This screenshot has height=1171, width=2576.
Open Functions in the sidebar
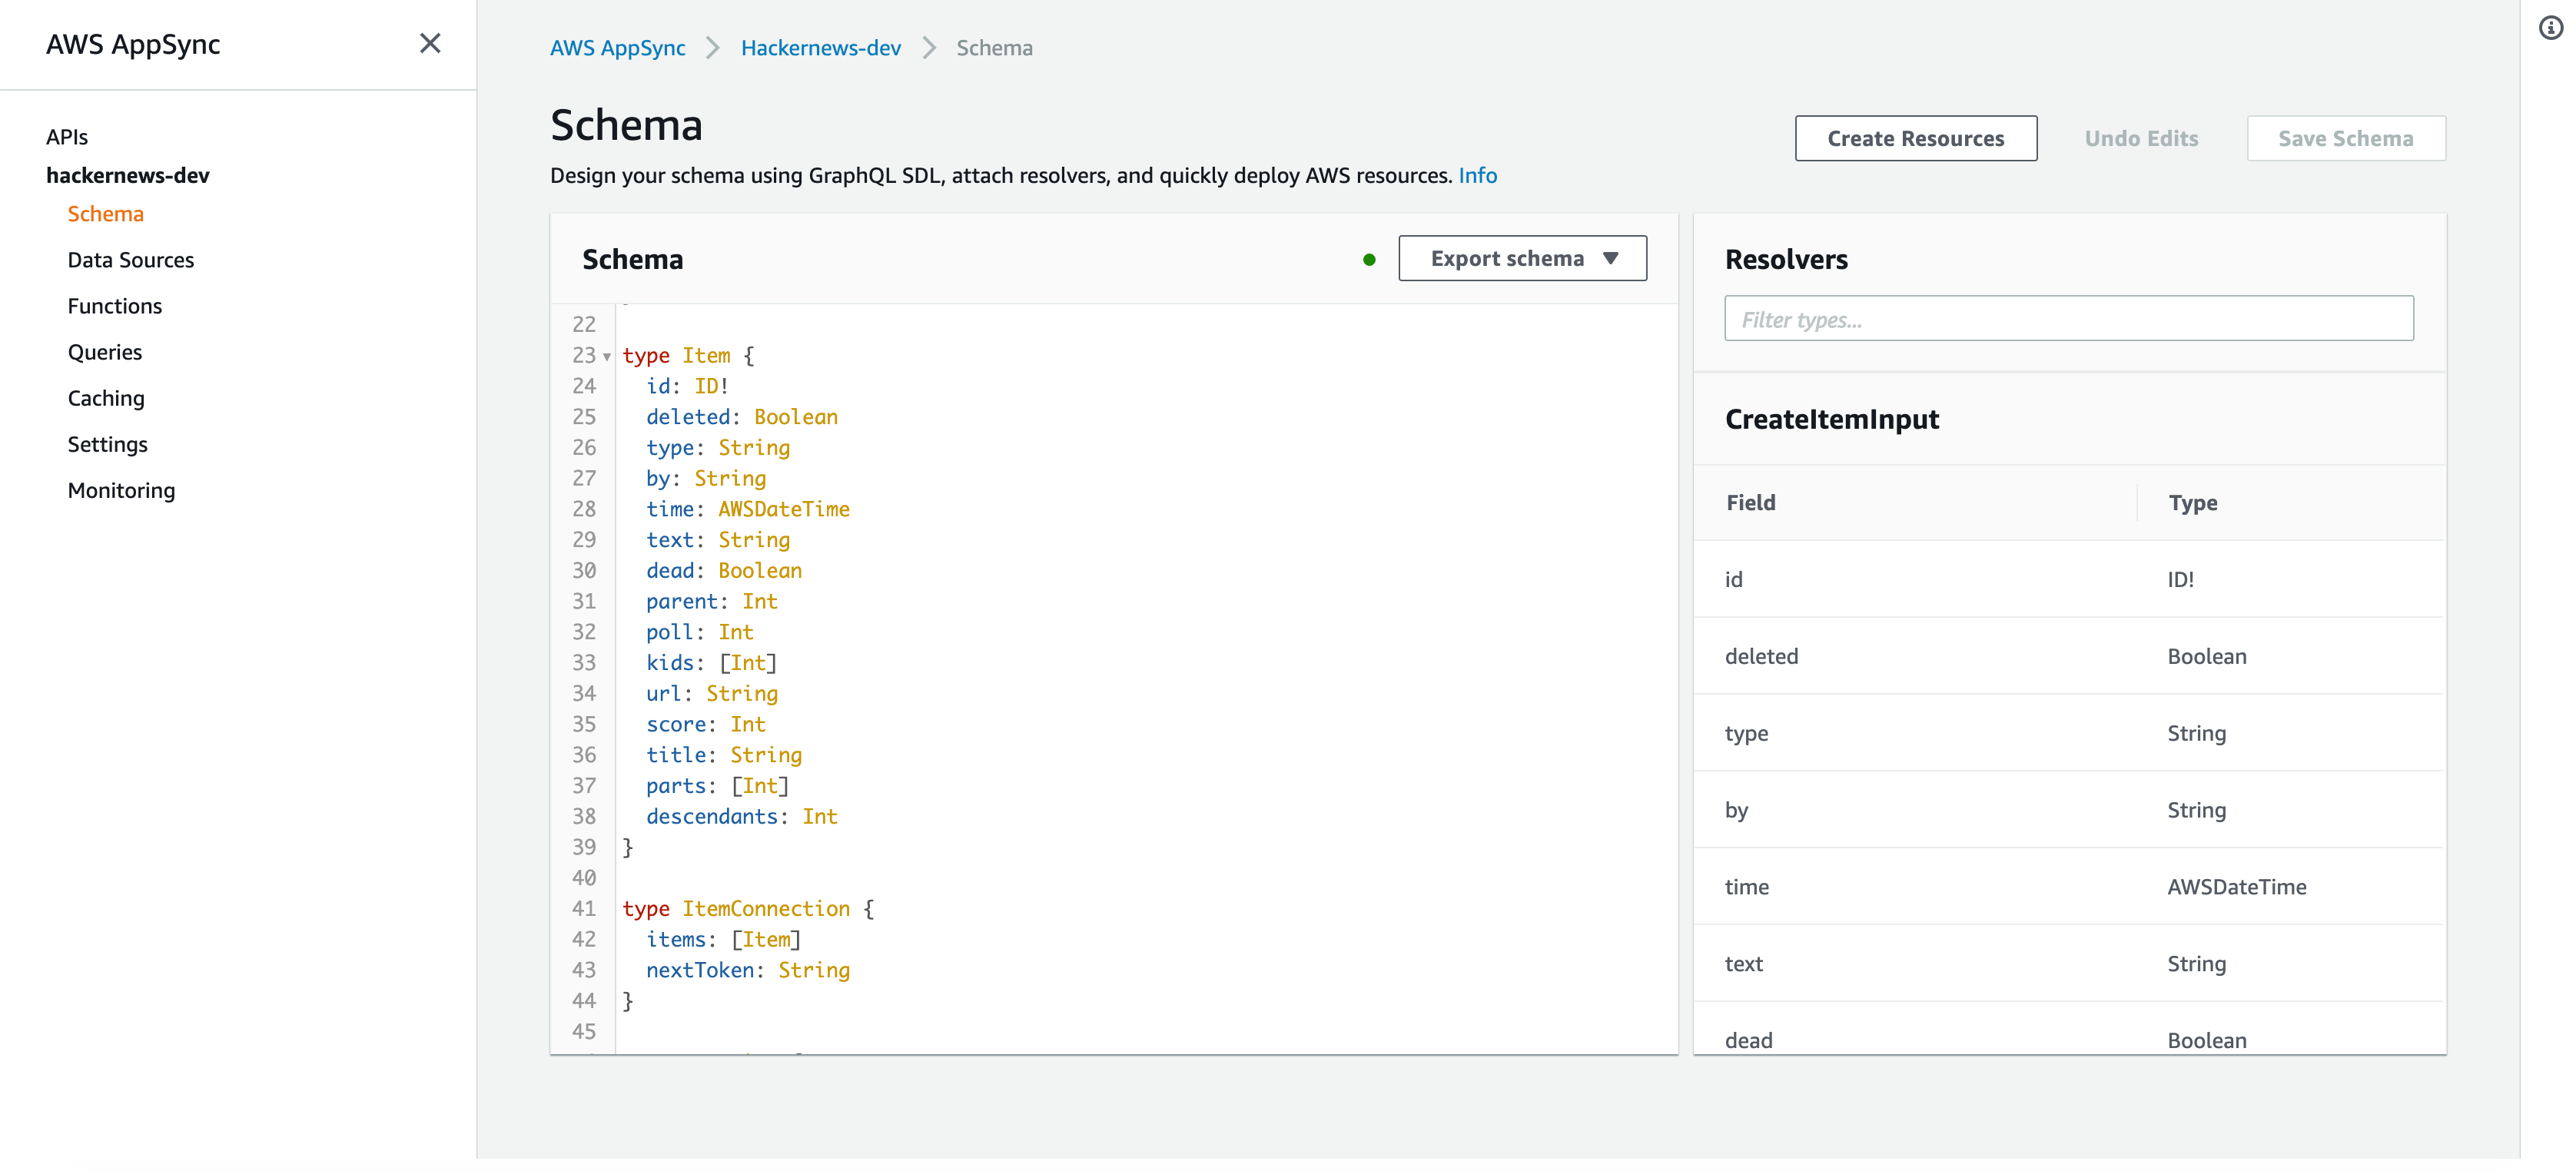coord(115,306)
